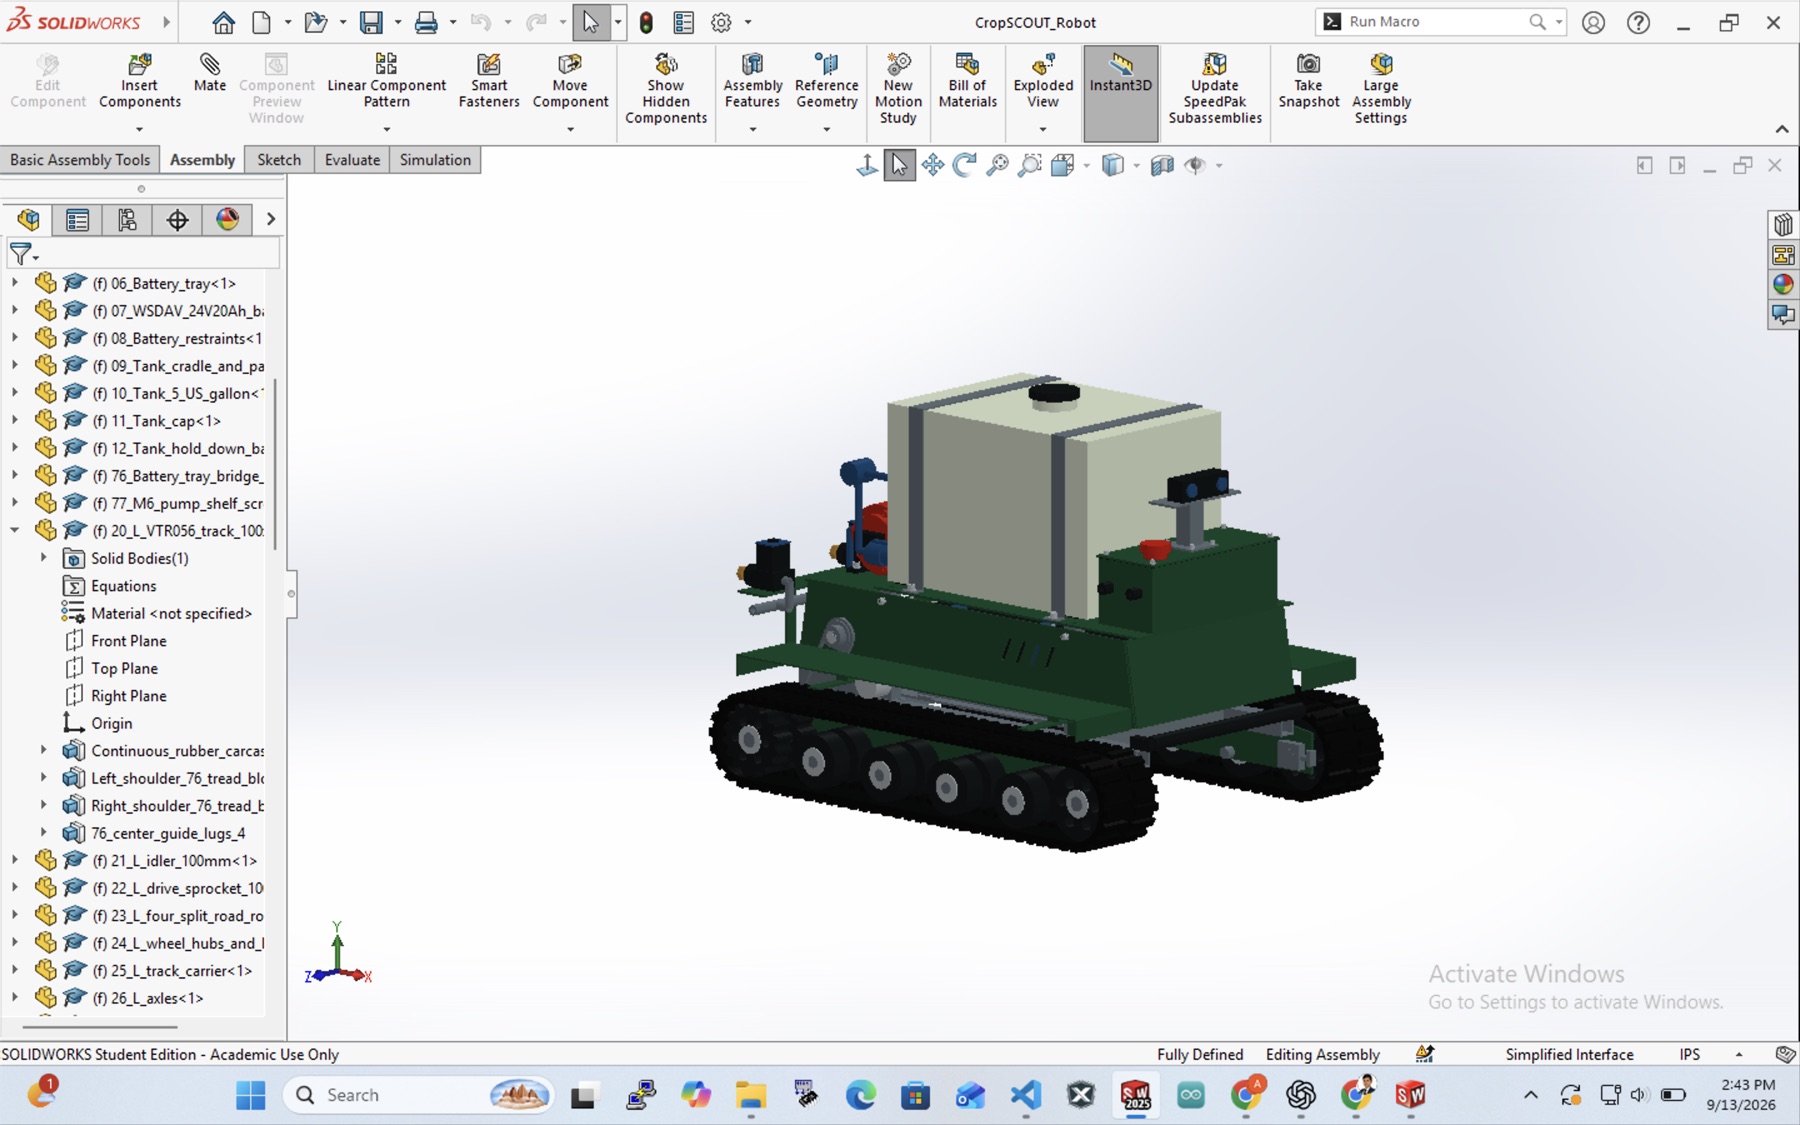Open Linear Component Pattern tool
The width and height of the screenshot is (1800, 1125).
386,80
